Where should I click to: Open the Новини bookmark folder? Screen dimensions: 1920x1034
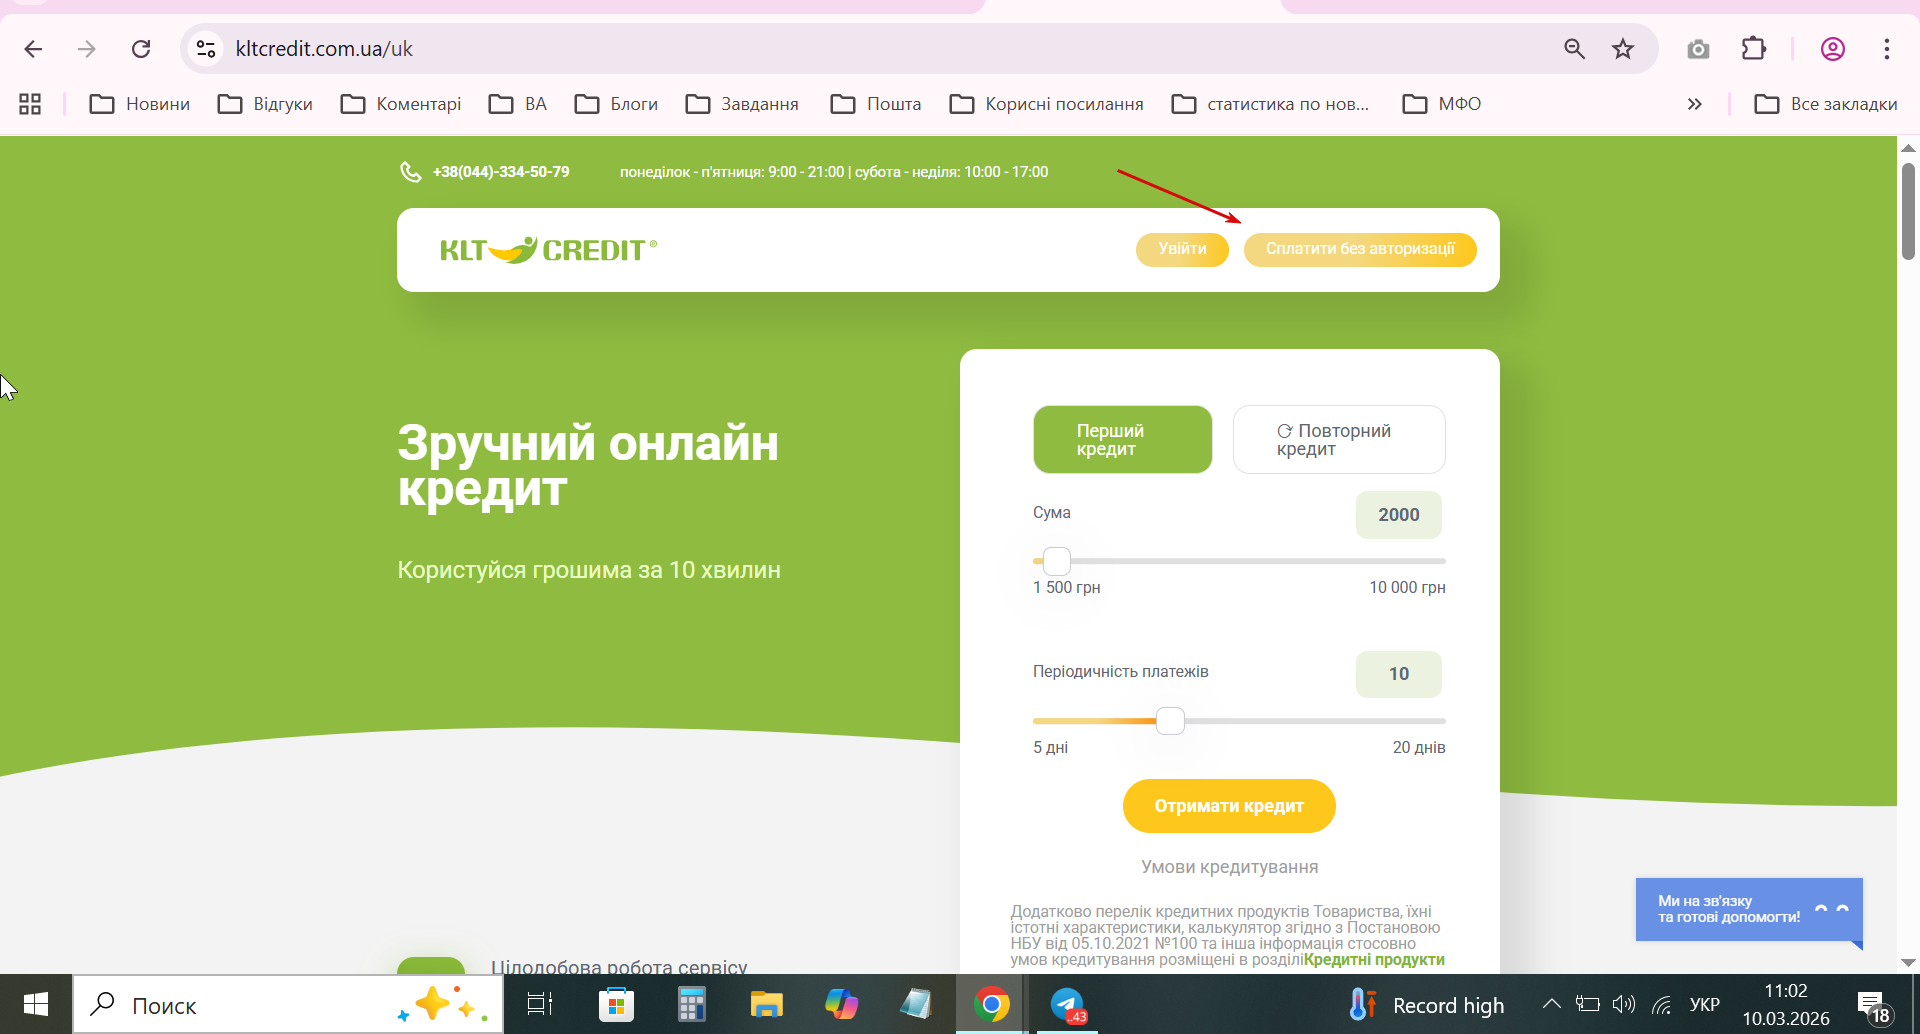[140, 104]
